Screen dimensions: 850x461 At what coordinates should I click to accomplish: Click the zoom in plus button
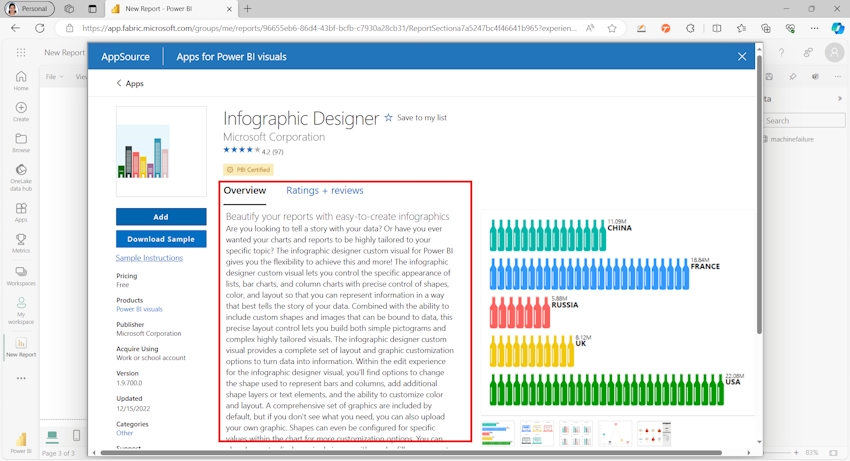796,452
